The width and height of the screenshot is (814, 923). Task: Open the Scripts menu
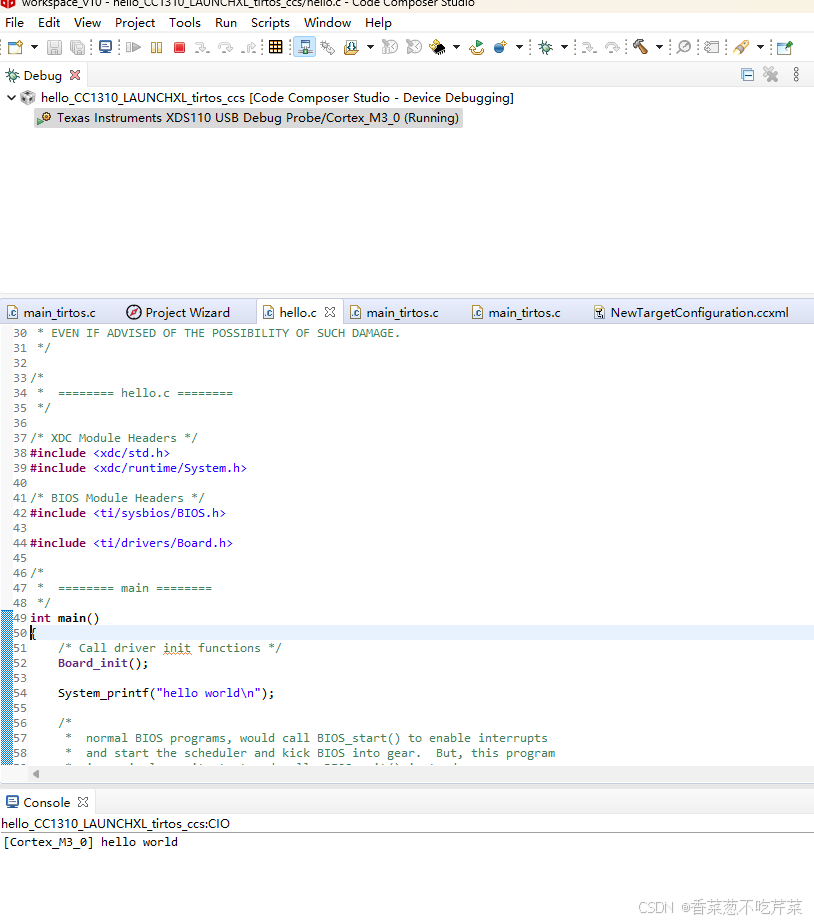click(270, 22)
